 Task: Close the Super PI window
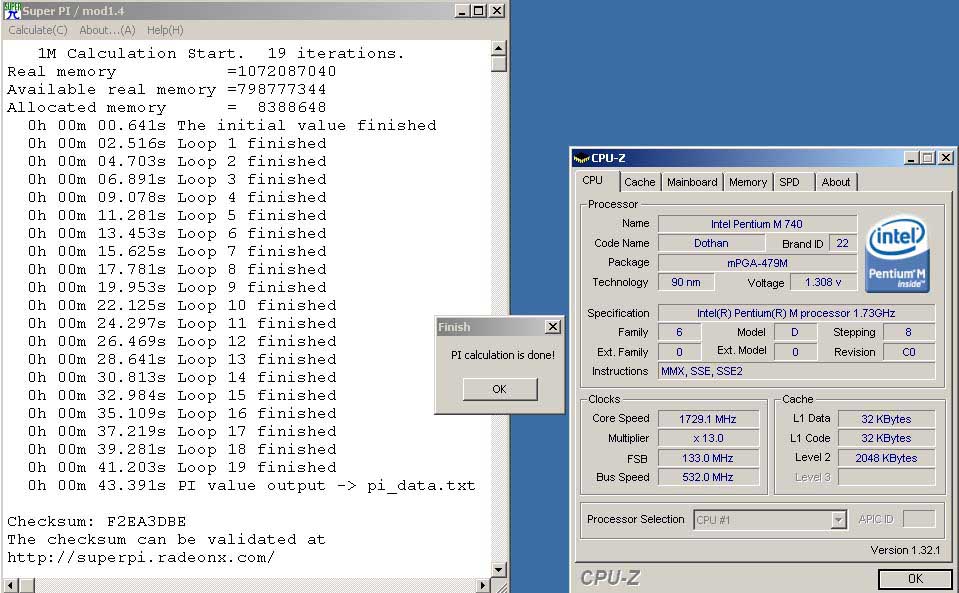tap(497, 10)
